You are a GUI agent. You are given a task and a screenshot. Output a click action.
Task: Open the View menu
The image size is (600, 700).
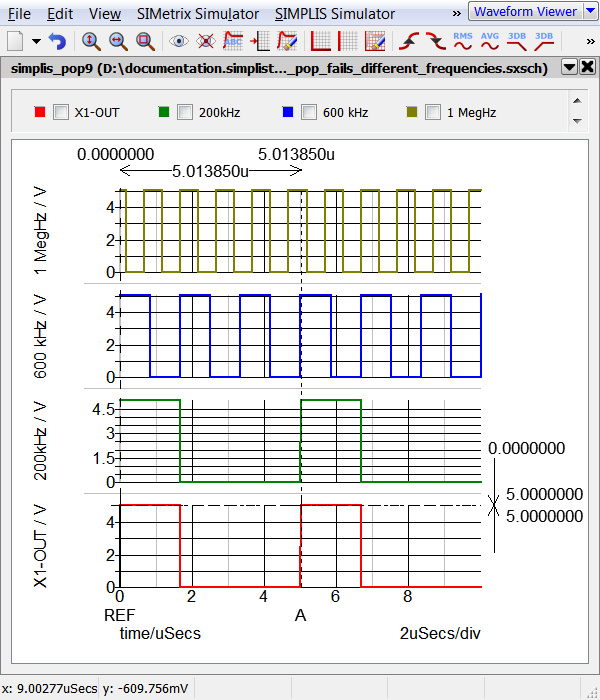(104, 14)
